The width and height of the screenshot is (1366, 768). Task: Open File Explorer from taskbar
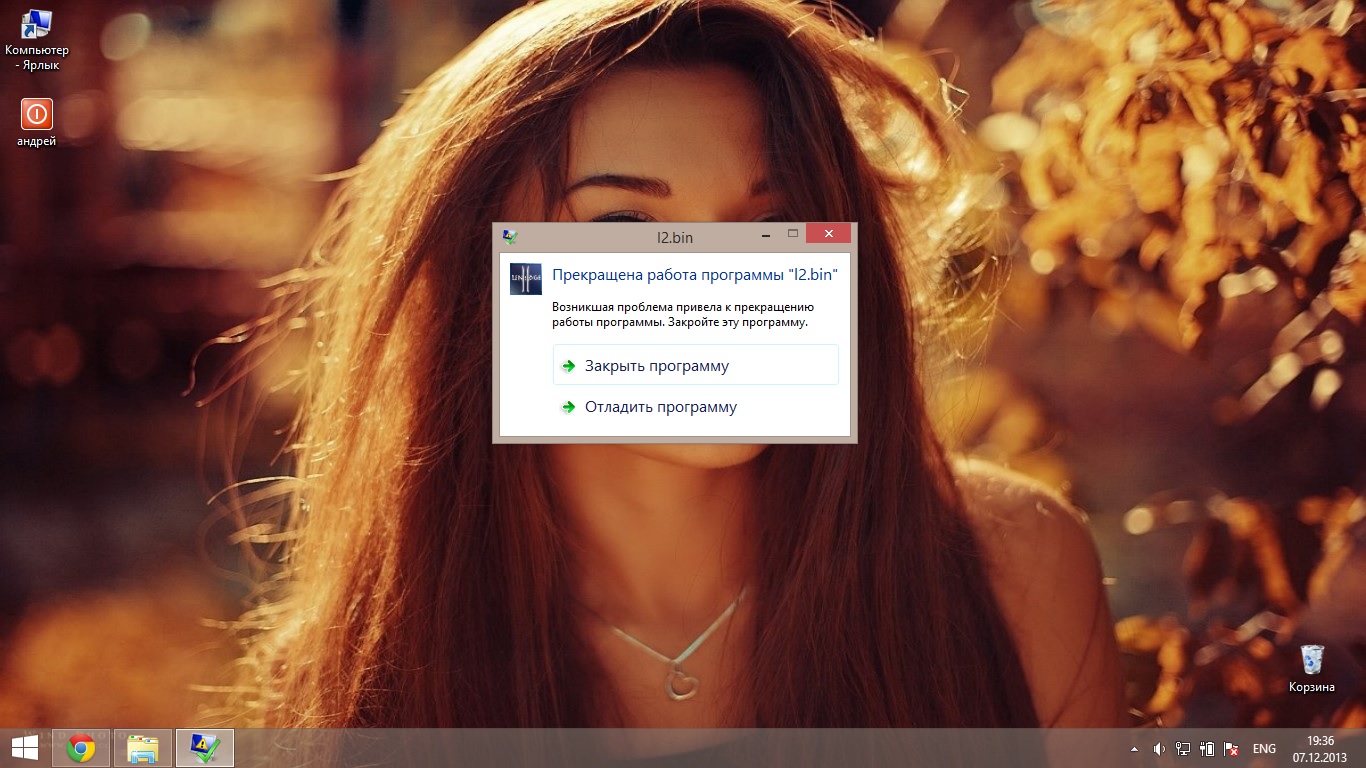point(143,748)
